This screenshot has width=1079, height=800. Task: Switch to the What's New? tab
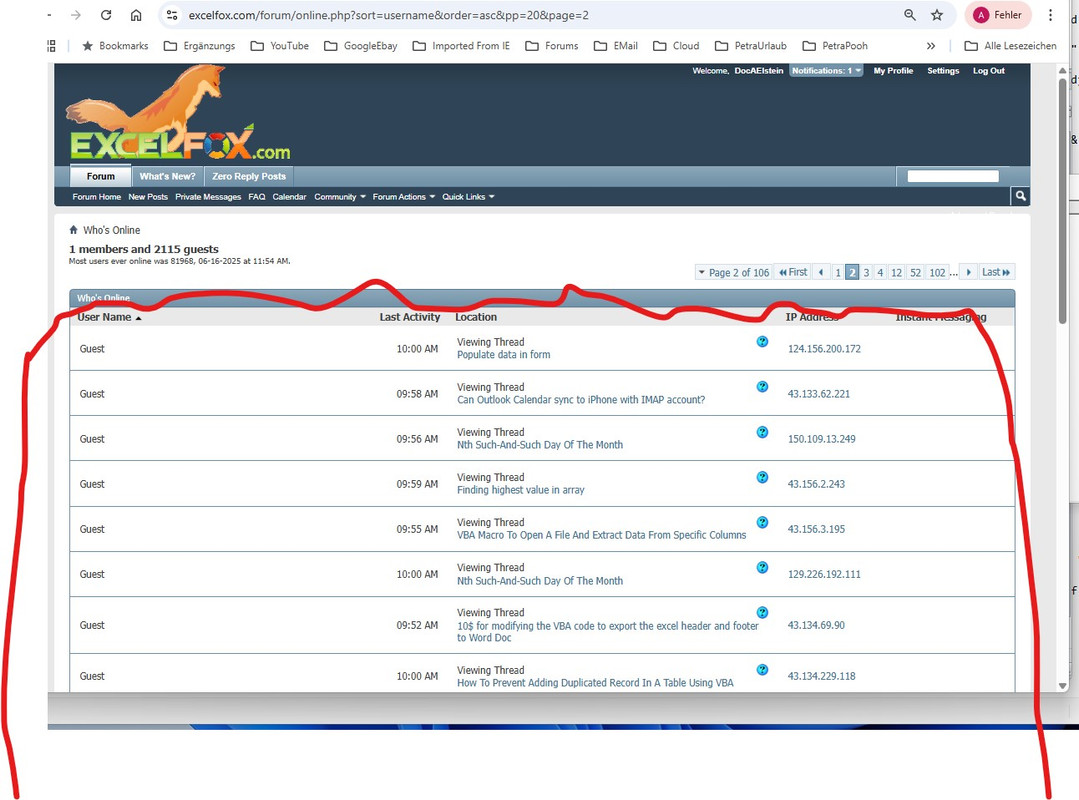[167, 176]
